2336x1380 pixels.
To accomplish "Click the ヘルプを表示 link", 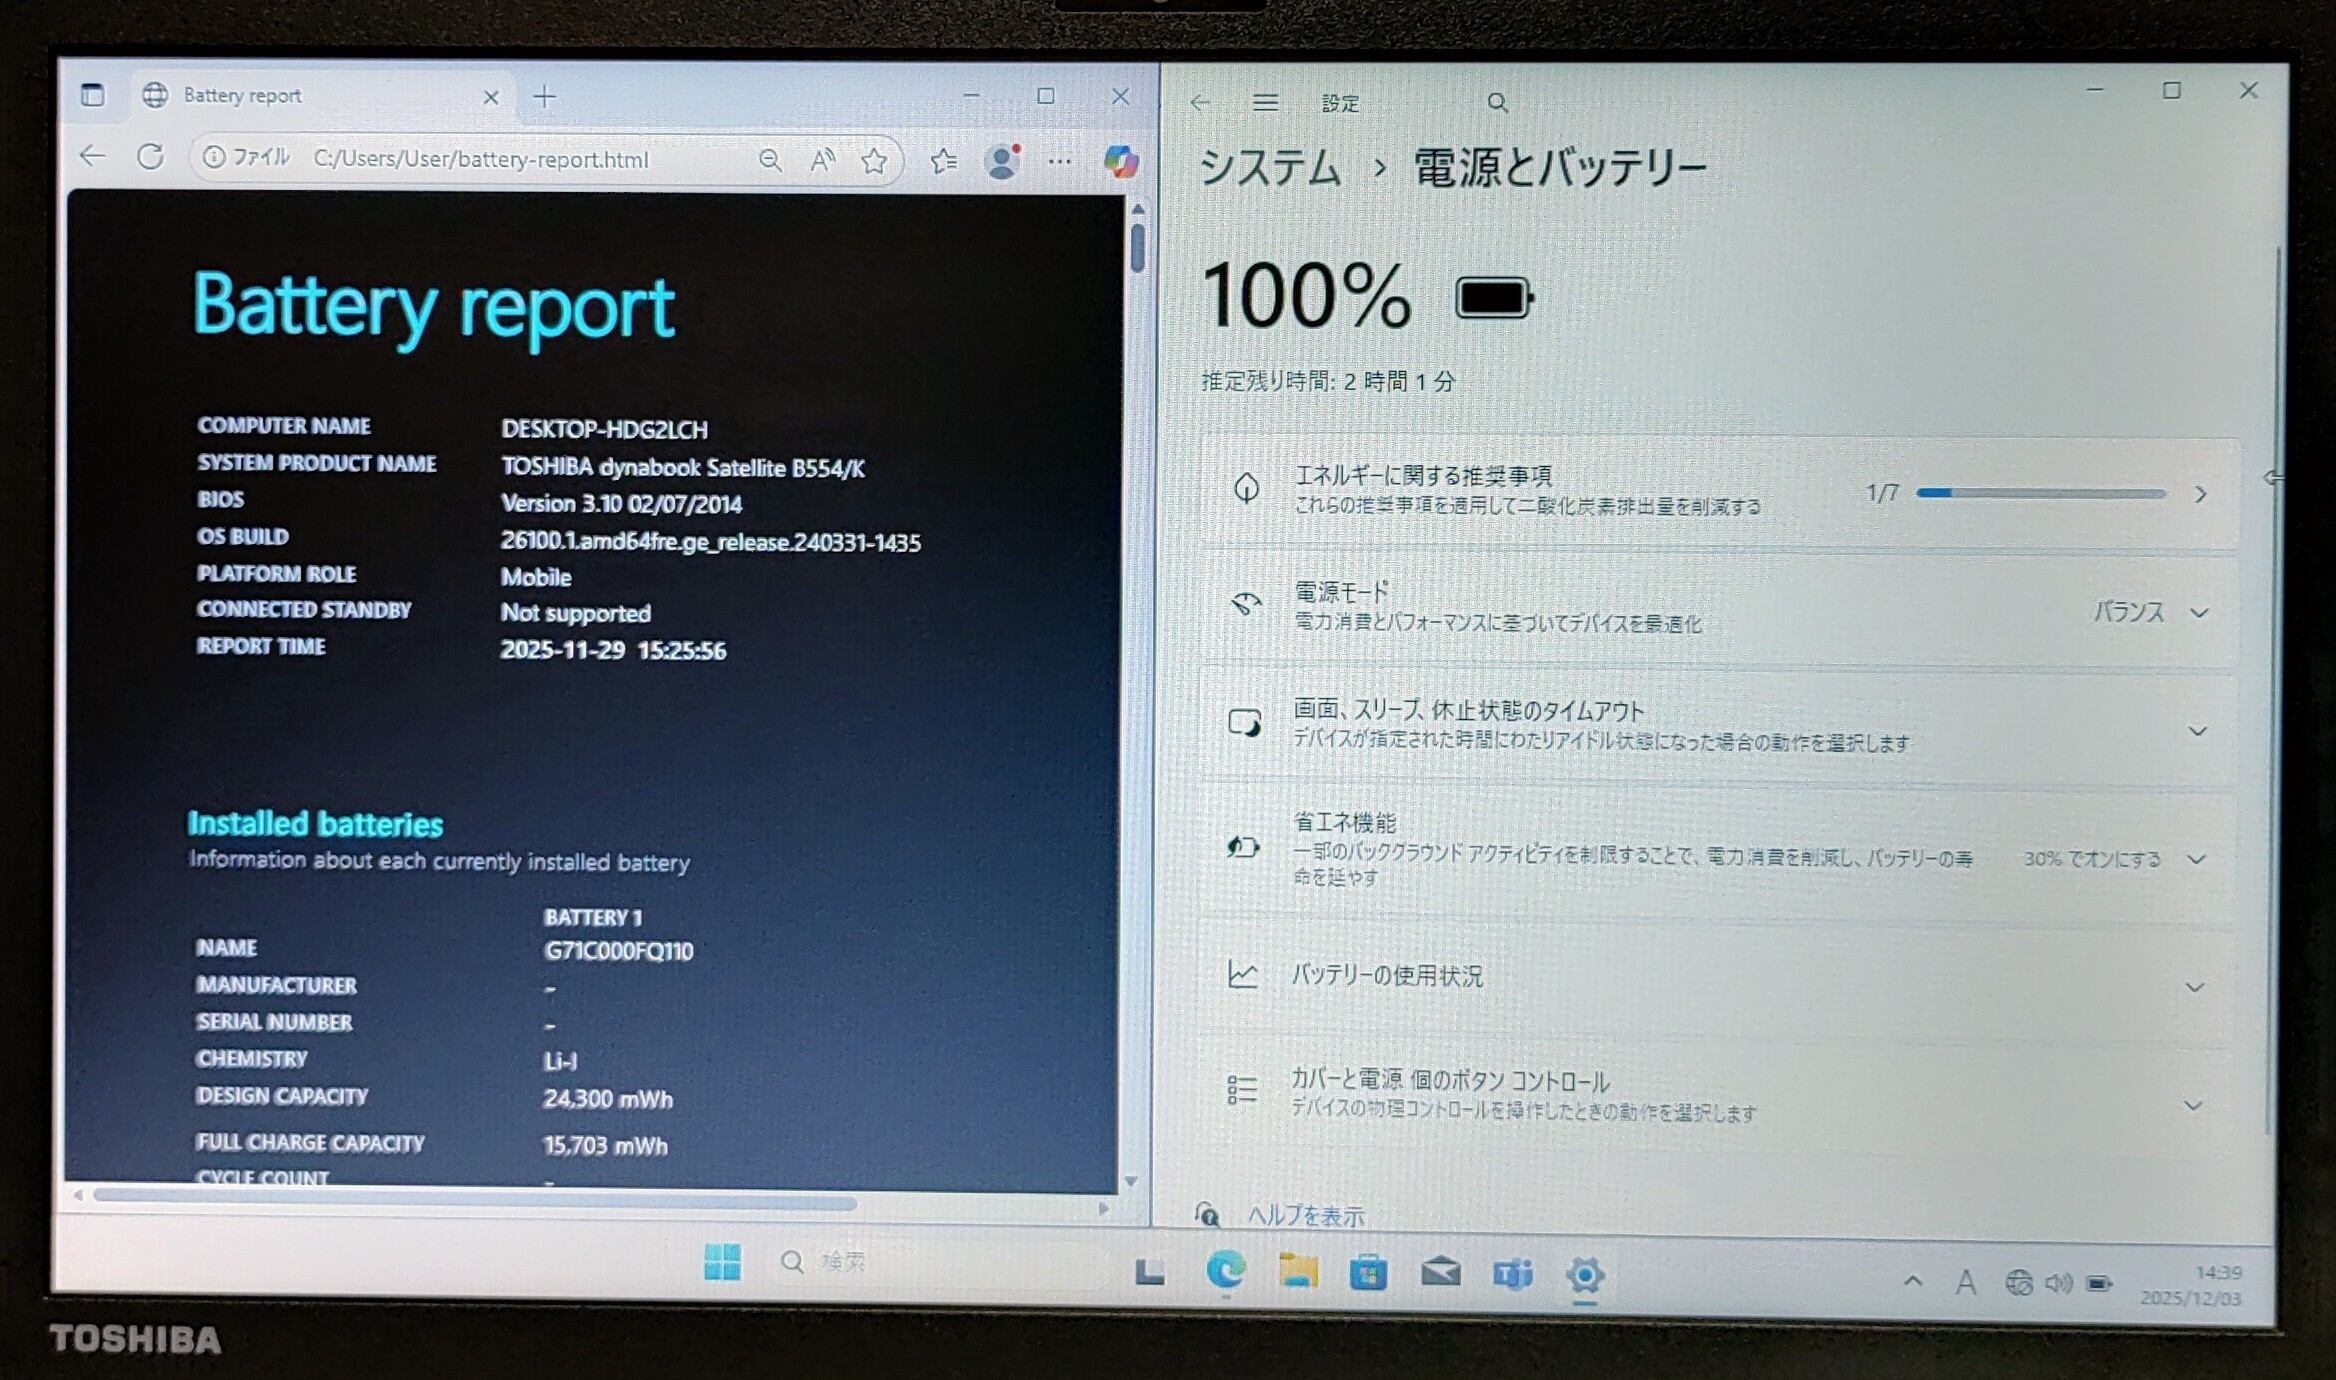I will [1305, 1216].
